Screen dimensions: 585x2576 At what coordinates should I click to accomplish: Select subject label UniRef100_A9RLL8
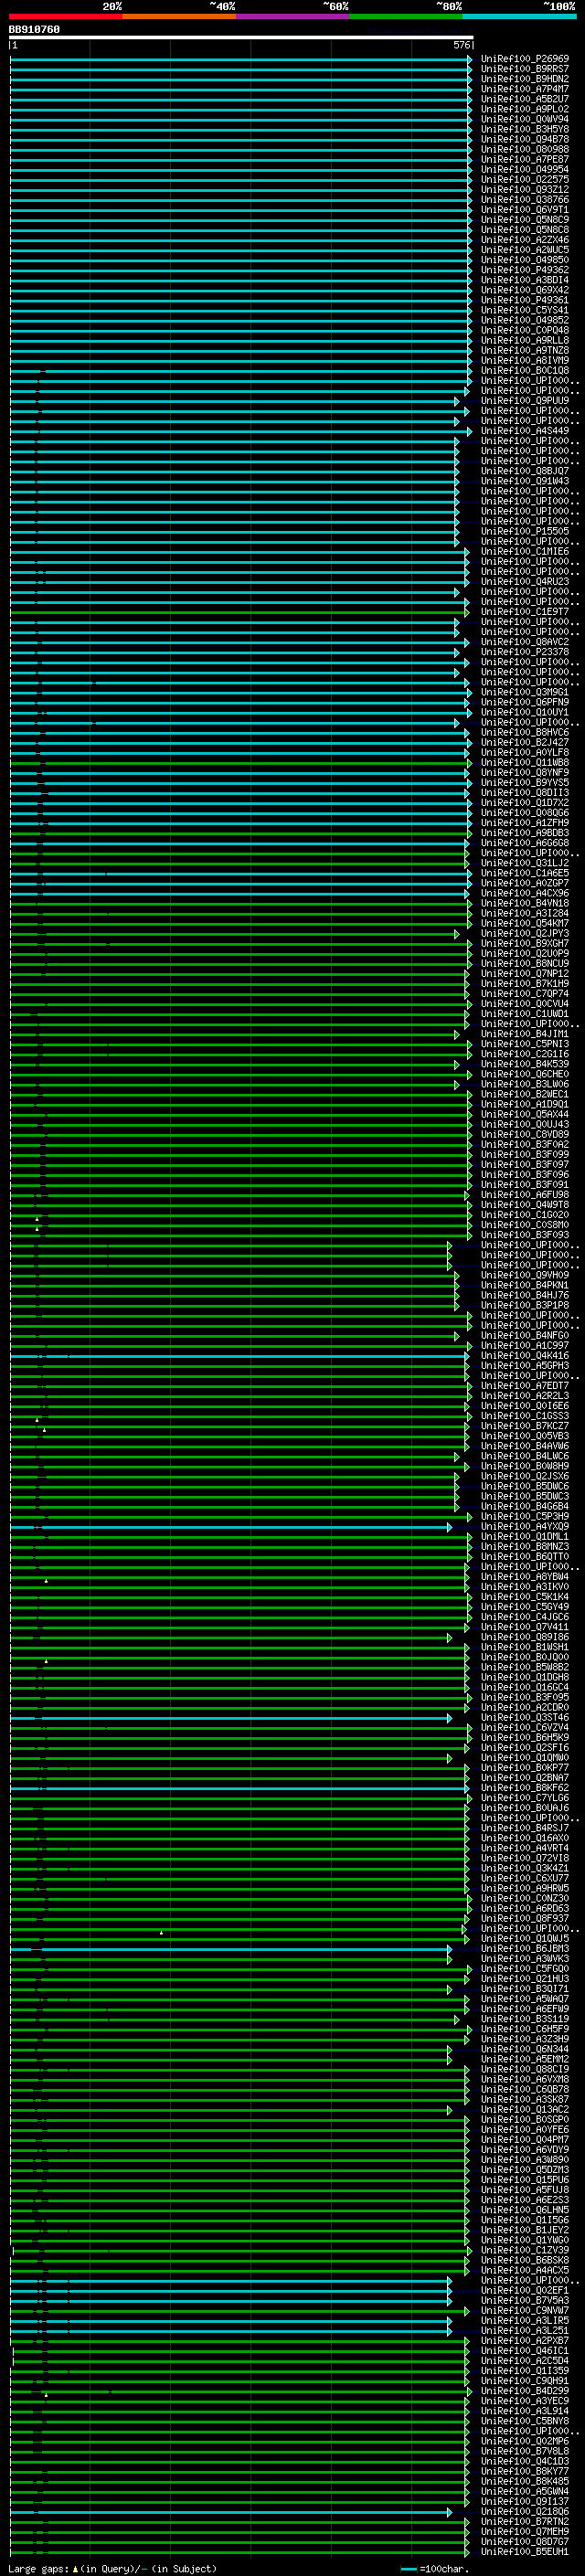pyautogui.click(x=525, y=340)
